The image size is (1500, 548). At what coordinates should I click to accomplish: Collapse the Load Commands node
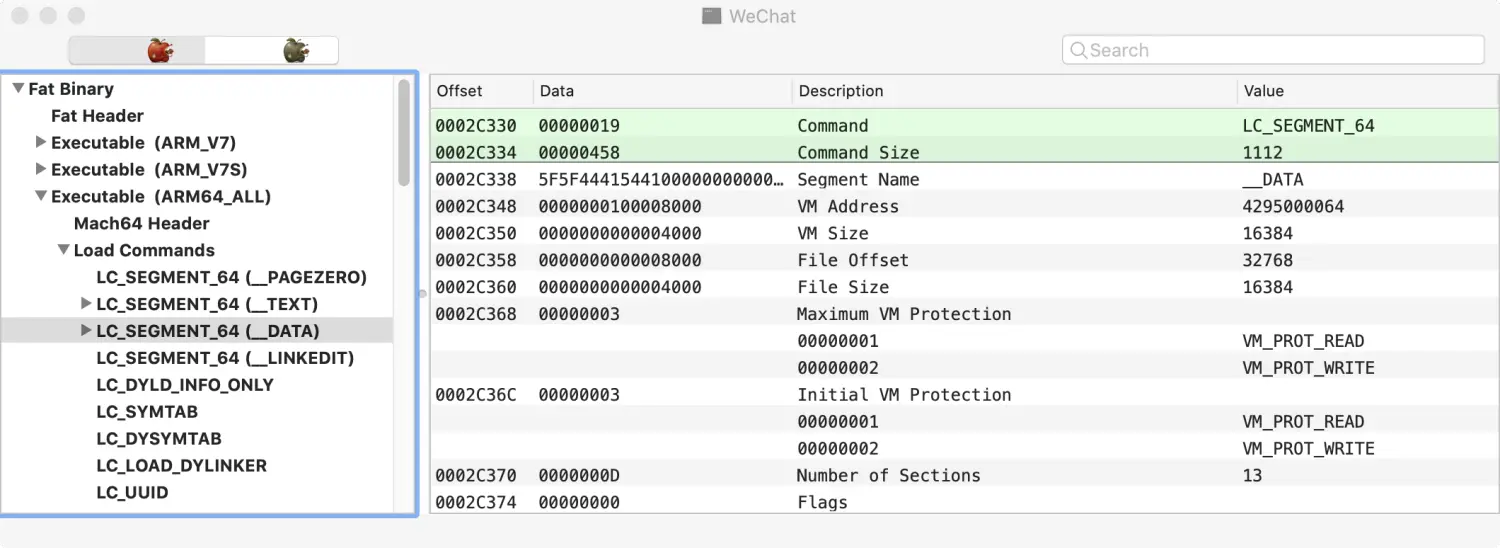63,251
